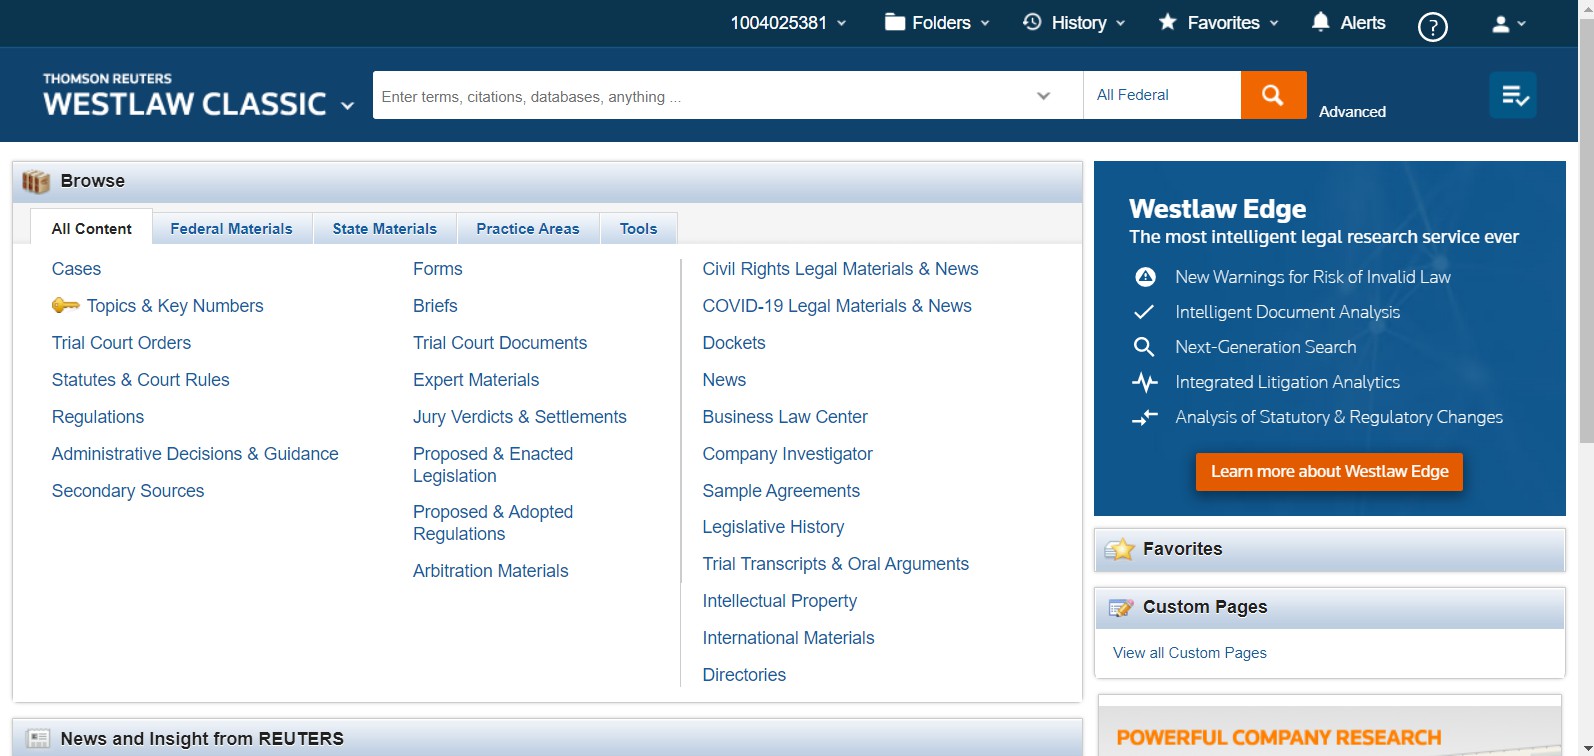Click the History clock icon
The width and height of the screenshot is (1594, 756).
[1033, 22]
